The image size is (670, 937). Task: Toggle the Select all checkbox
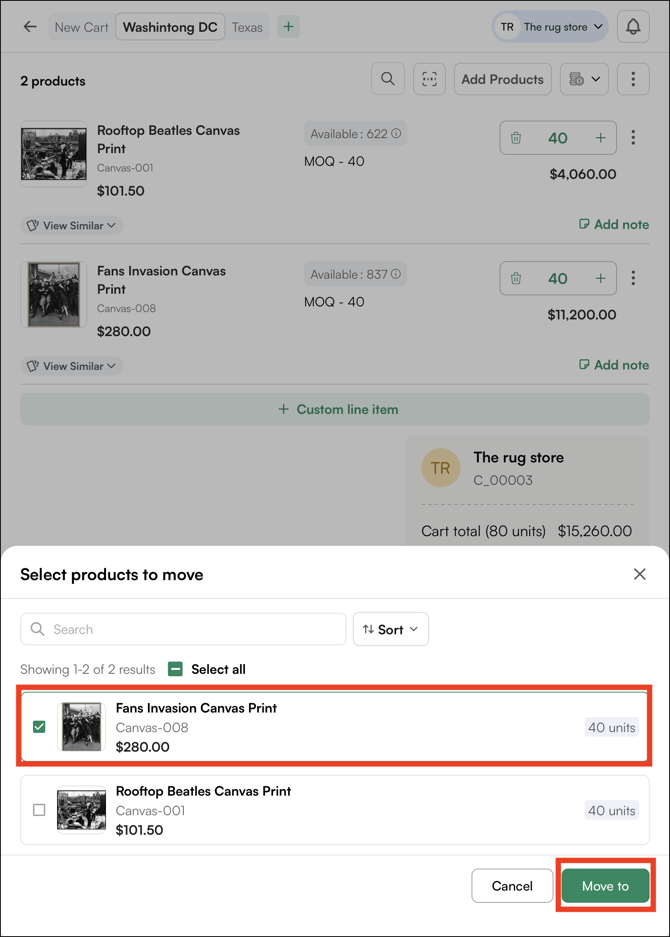[x=176, y=669]
